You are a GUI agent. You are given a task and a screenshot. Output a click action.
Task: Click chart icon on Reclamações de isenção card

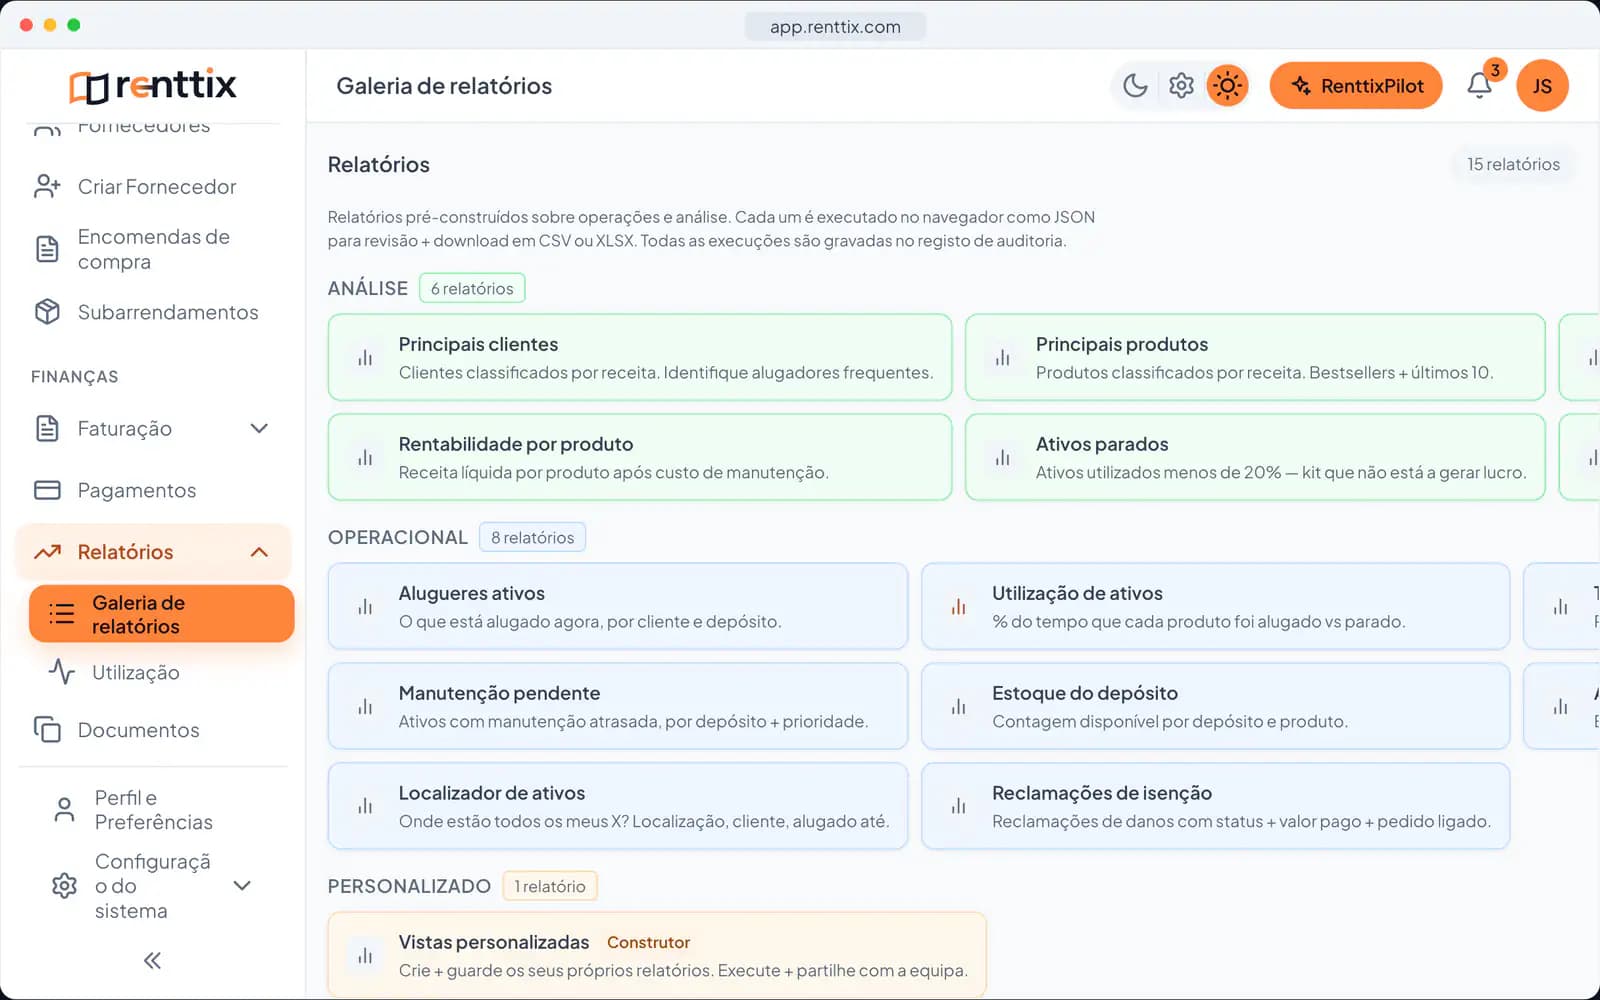point(958,806)
